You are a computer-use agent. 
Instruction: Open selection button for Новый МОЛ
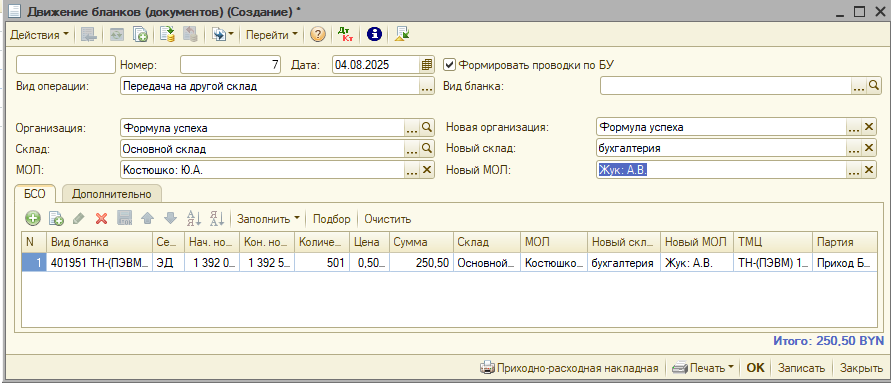point(853,169)
